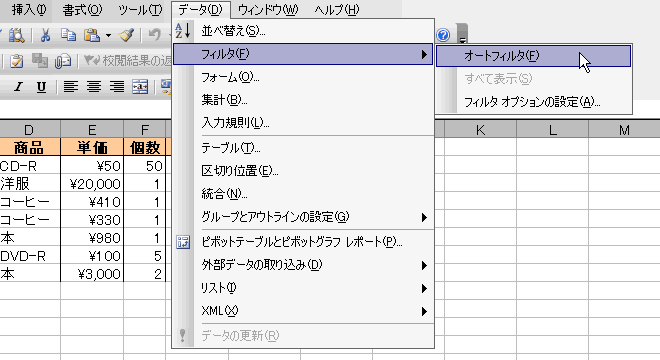Click the Merge and Center icon
This screenshot has height=360, width=660.
(x=140, y=87)
